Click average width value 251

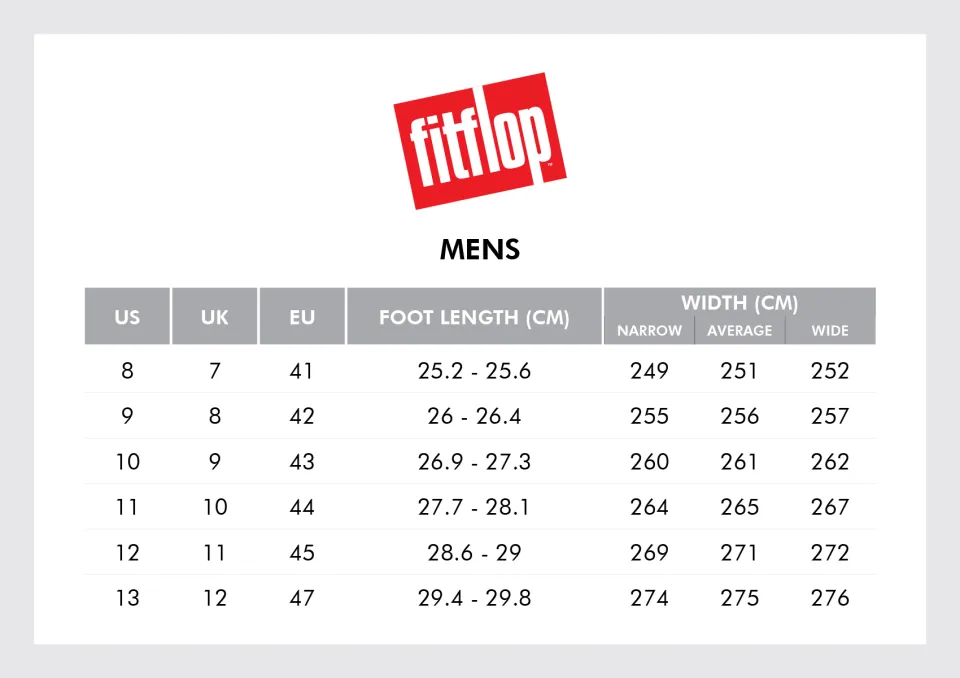click(x=740, y=371)
